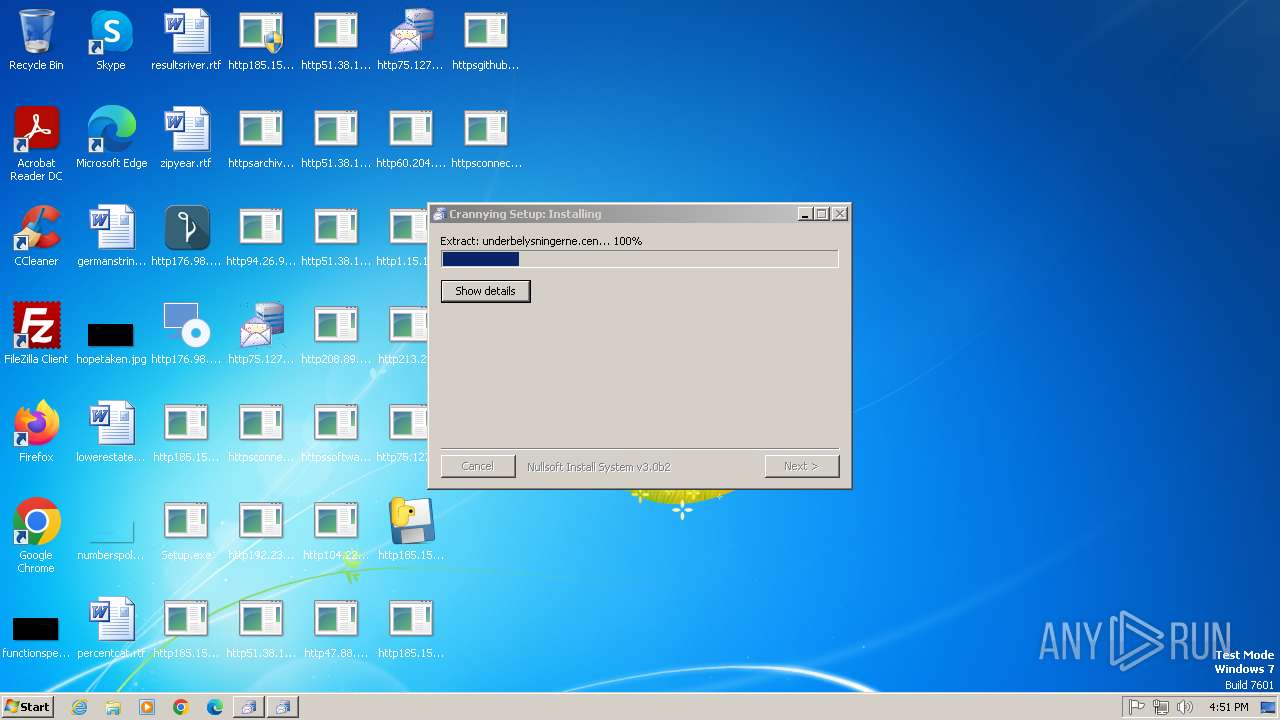Launch Edge from the taskbar

215,707
